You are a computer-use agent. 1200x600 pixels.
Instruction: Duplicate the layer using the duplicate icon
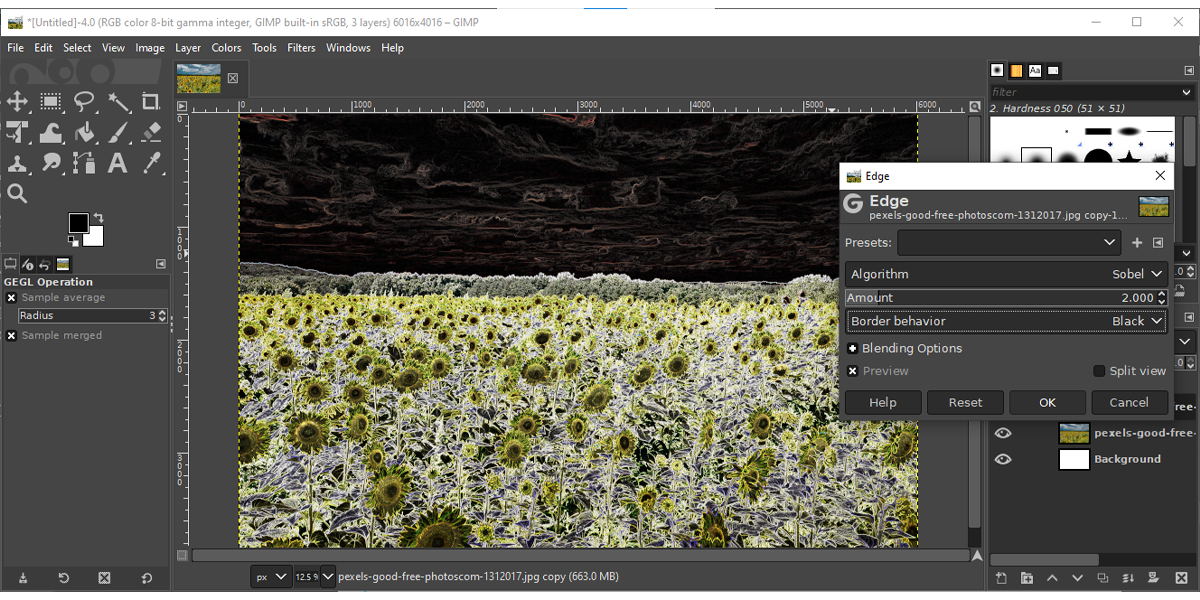tap(1103, 578)
